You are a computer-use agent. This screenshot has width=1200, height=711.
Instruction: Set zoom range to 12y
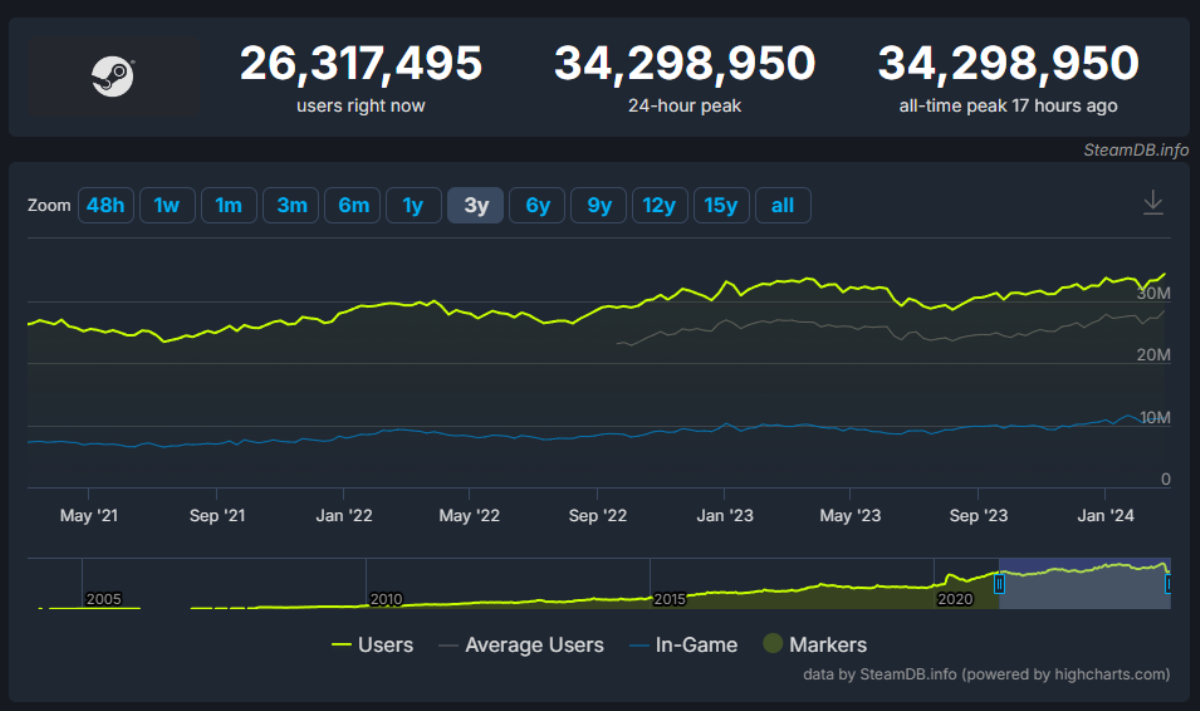pyautogui.click(x=660, y=205)
